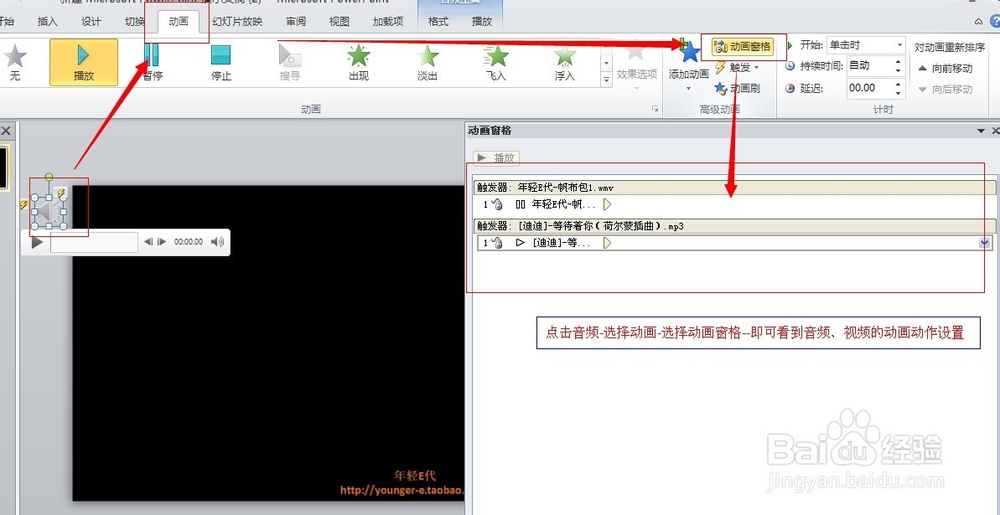
Task: Click the 播放 button in animation pane
Action: click(x=496, y=157)
